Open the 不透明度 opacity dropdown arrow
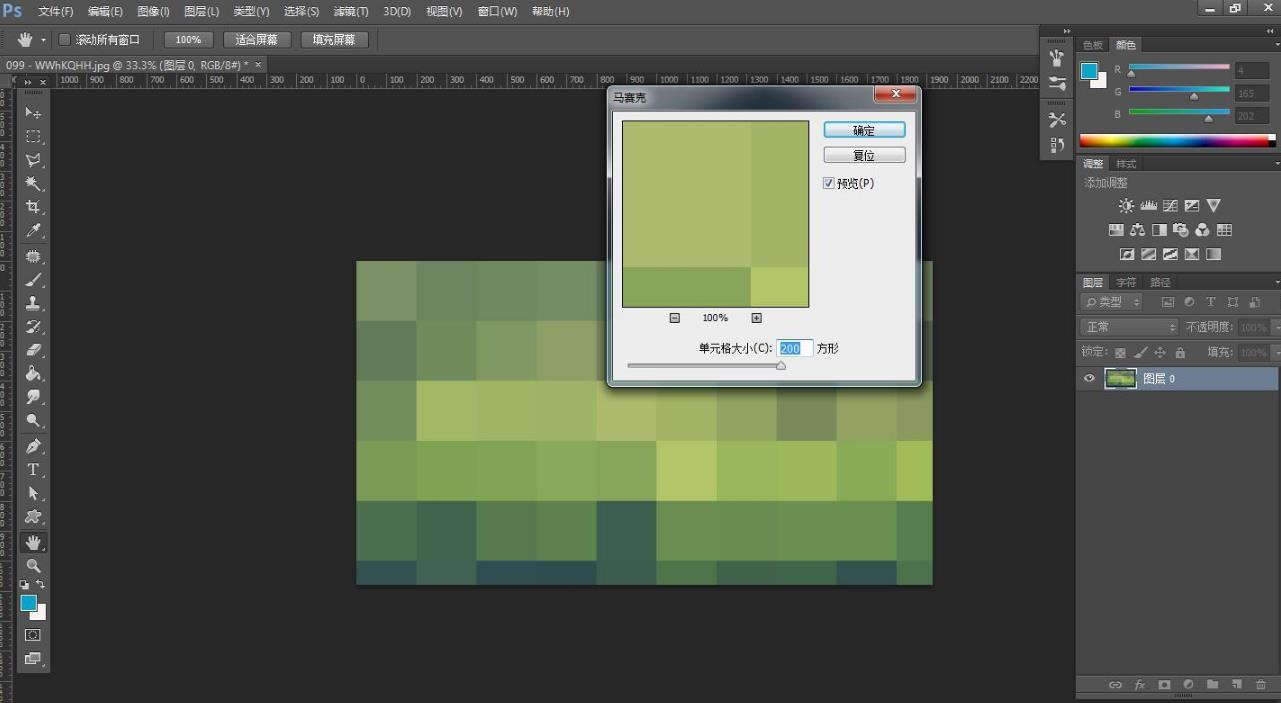Viewport: 1281px width, 703px height. point(1274,327)
